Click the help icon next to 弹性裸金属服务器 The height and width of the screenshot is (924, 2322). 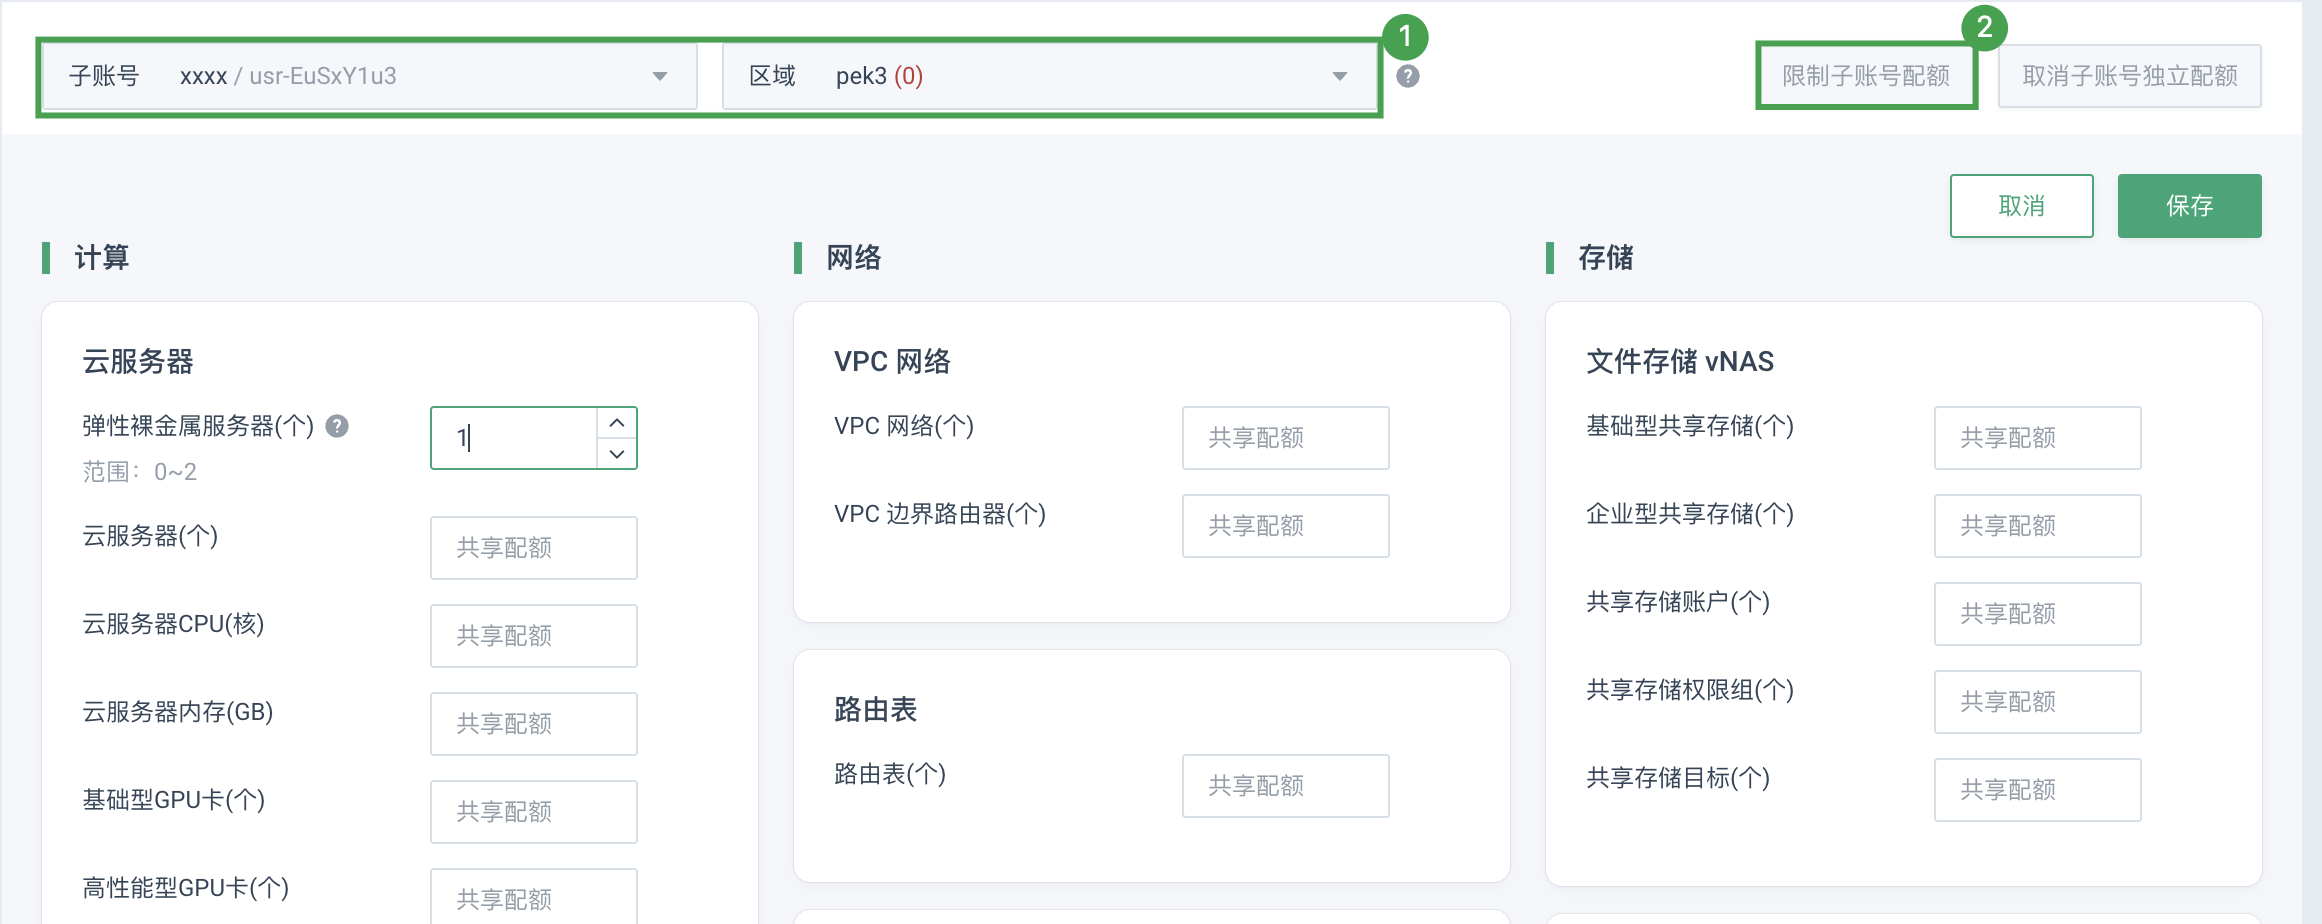[x=338, y=427]
